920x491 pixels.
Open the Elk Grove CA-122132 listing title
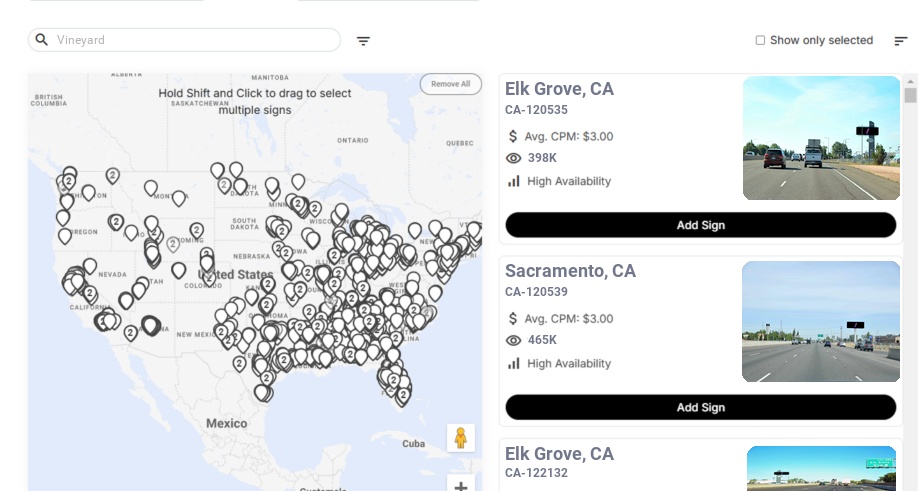coord(559,454)
